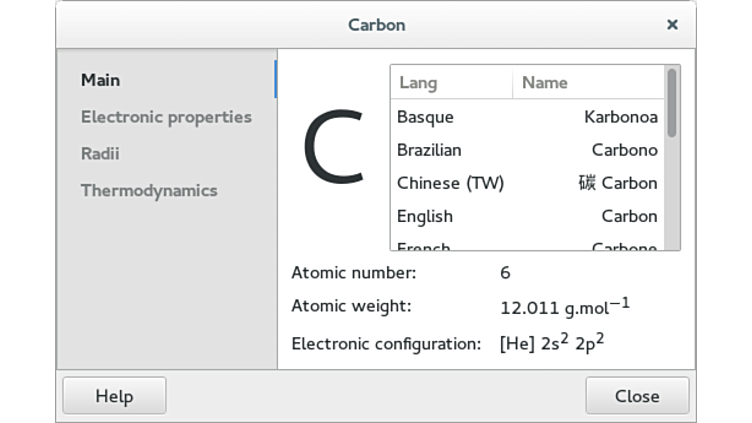Image resolution: width=752 pixels, height=423 pixels.
Task: Select the partially visible French row
Action: pos(527,244)
